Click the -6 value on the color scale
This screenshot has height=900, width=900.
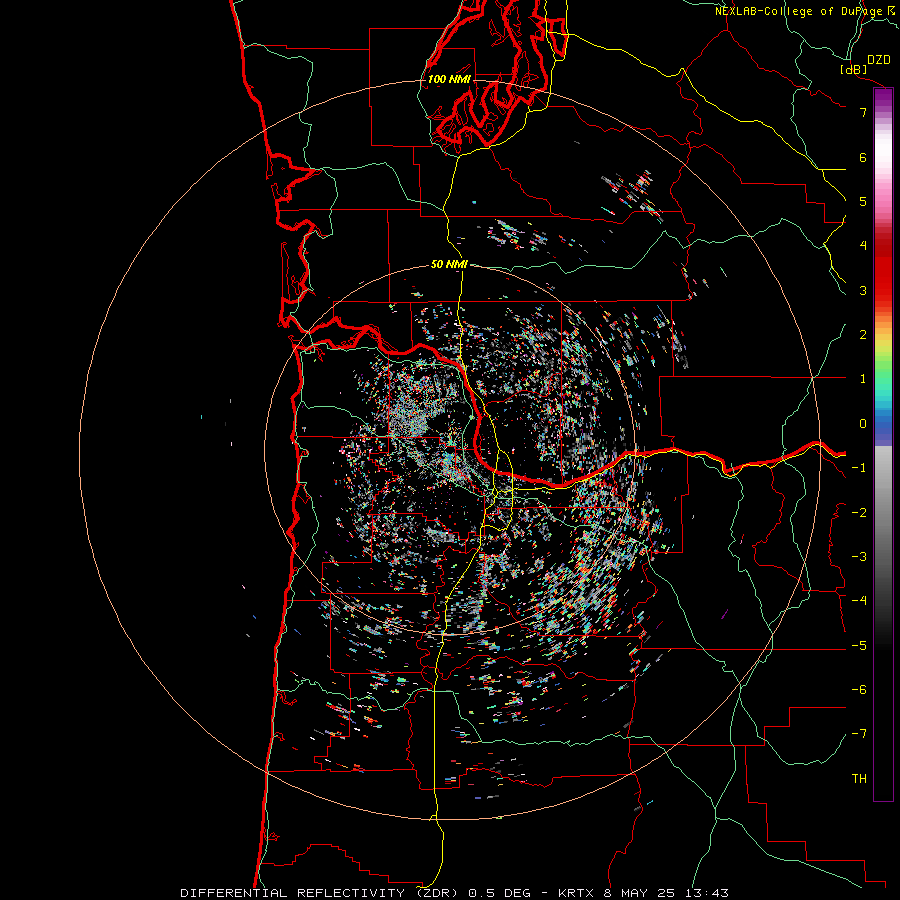(x=859, y=690)
